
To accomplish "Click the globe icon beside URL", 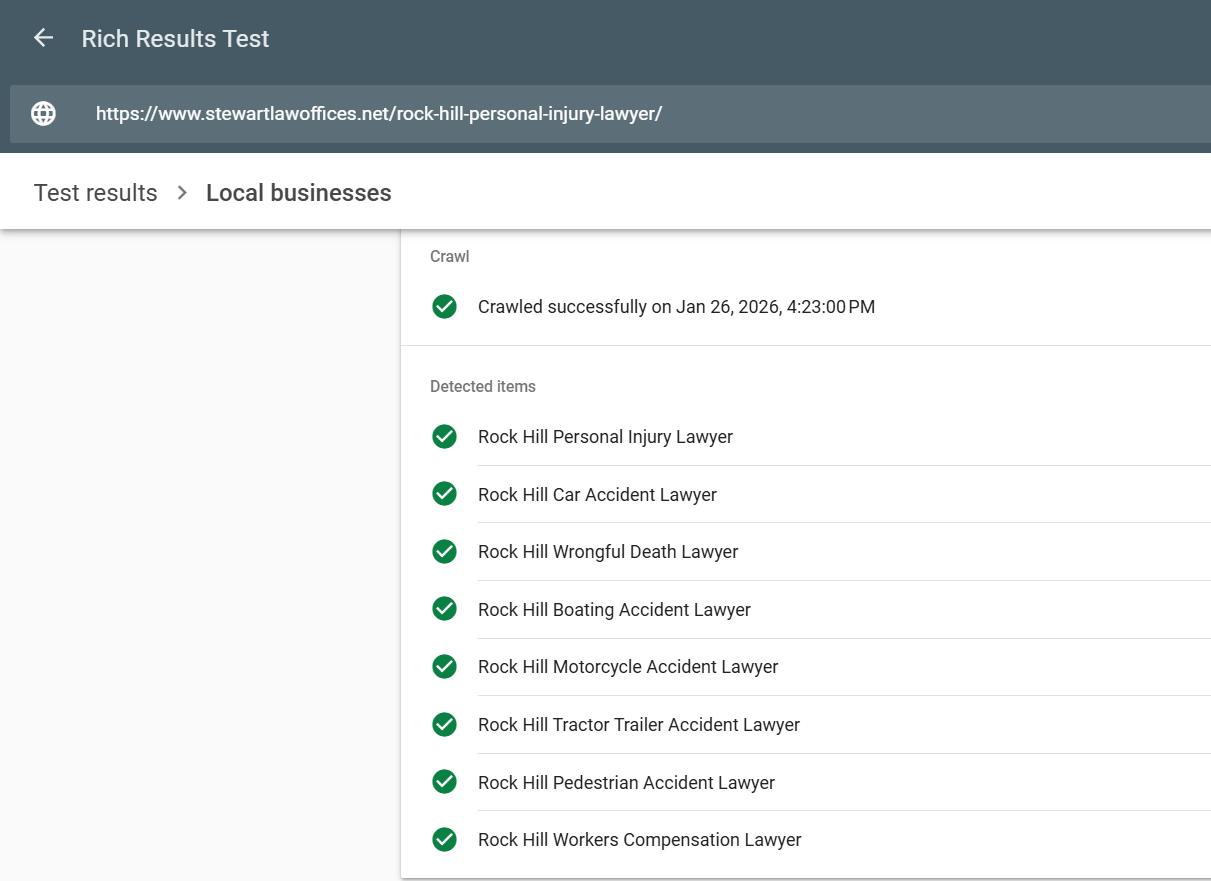I will tap(43, 114).
